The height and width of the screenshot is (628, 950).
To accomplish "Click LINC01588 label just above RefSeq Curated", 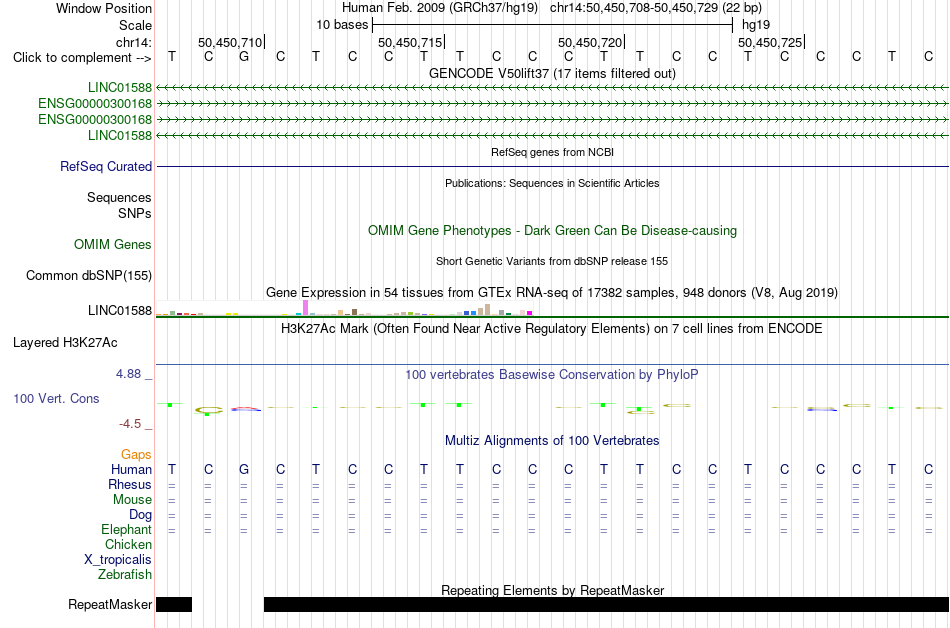I will pos(119,135).
